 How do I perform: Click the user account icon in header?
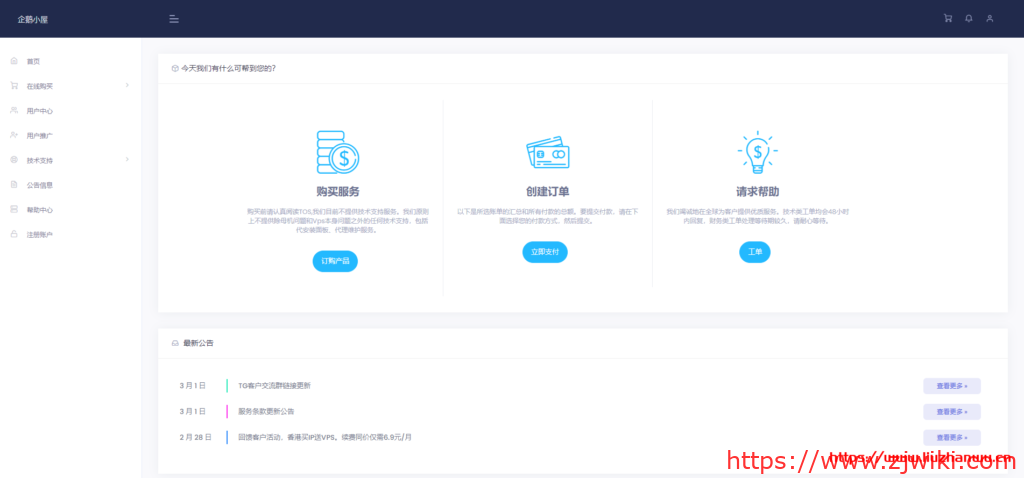[x=989, y=19]
